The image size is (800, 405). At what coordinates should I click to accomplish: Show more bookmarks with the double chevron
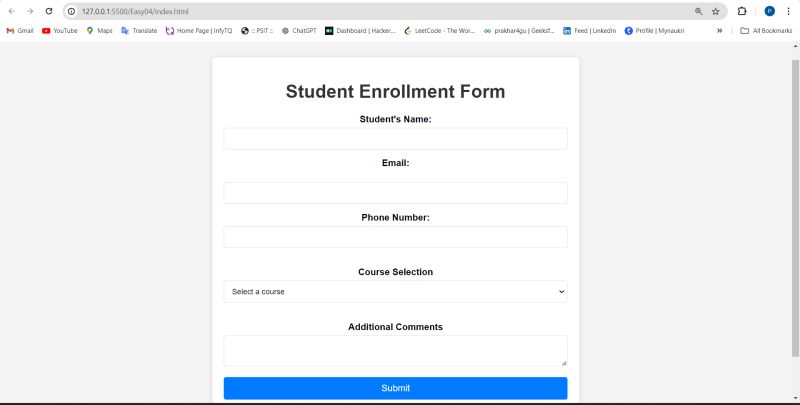pos(719,31)
